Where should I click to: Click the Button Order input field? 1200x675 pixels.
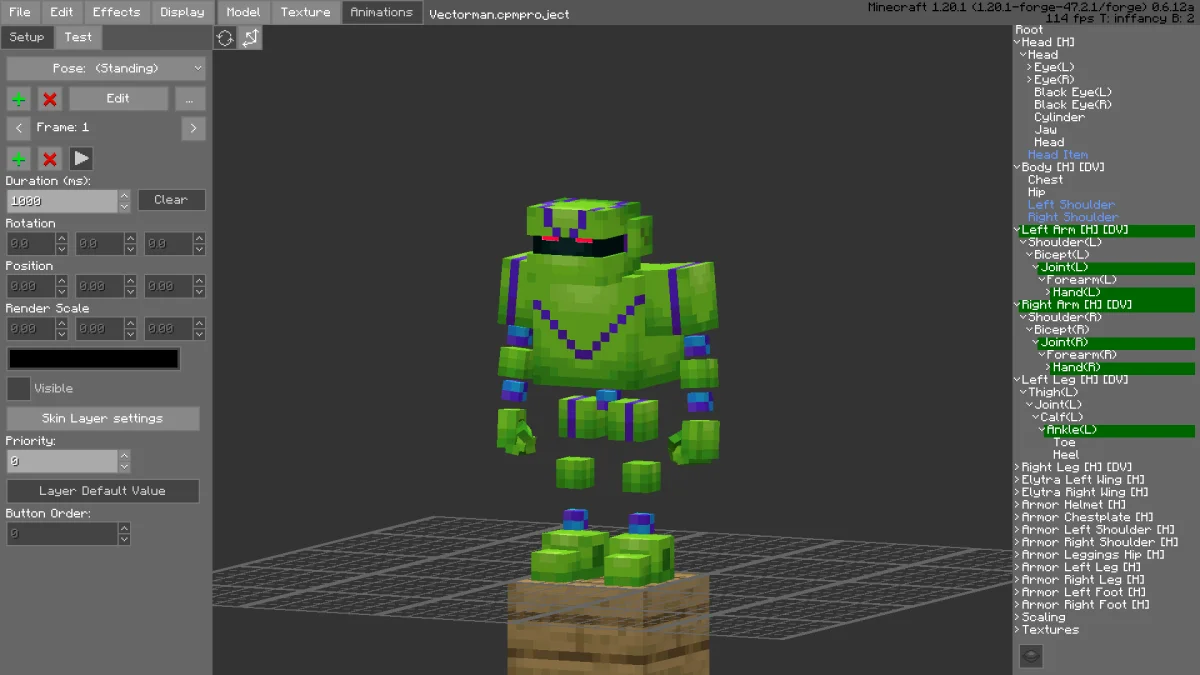[62, 534]
